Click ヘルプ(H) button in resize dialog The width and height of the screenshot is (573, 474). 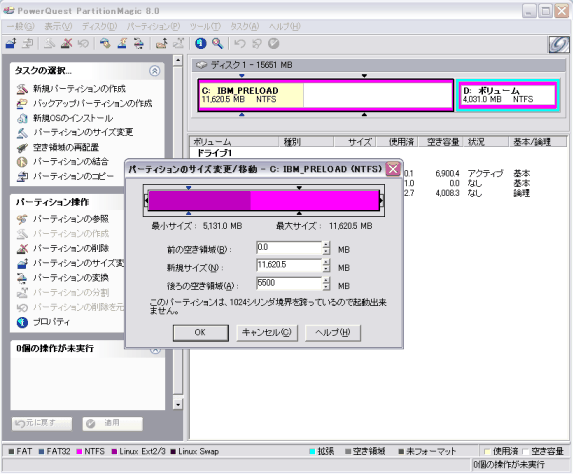click(333, 333)
